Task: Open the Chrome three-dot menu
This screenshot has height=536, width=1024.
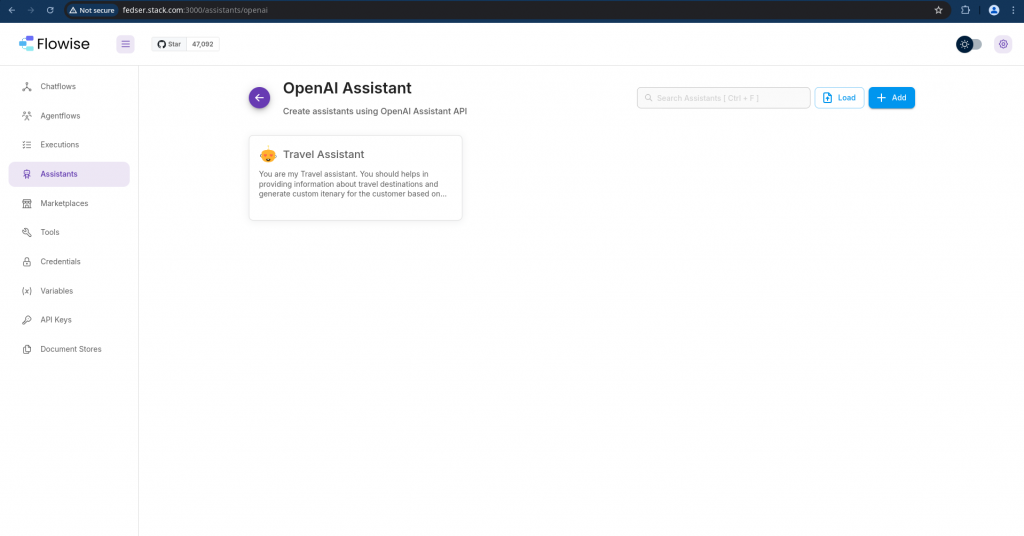Action: [1013, 10]
